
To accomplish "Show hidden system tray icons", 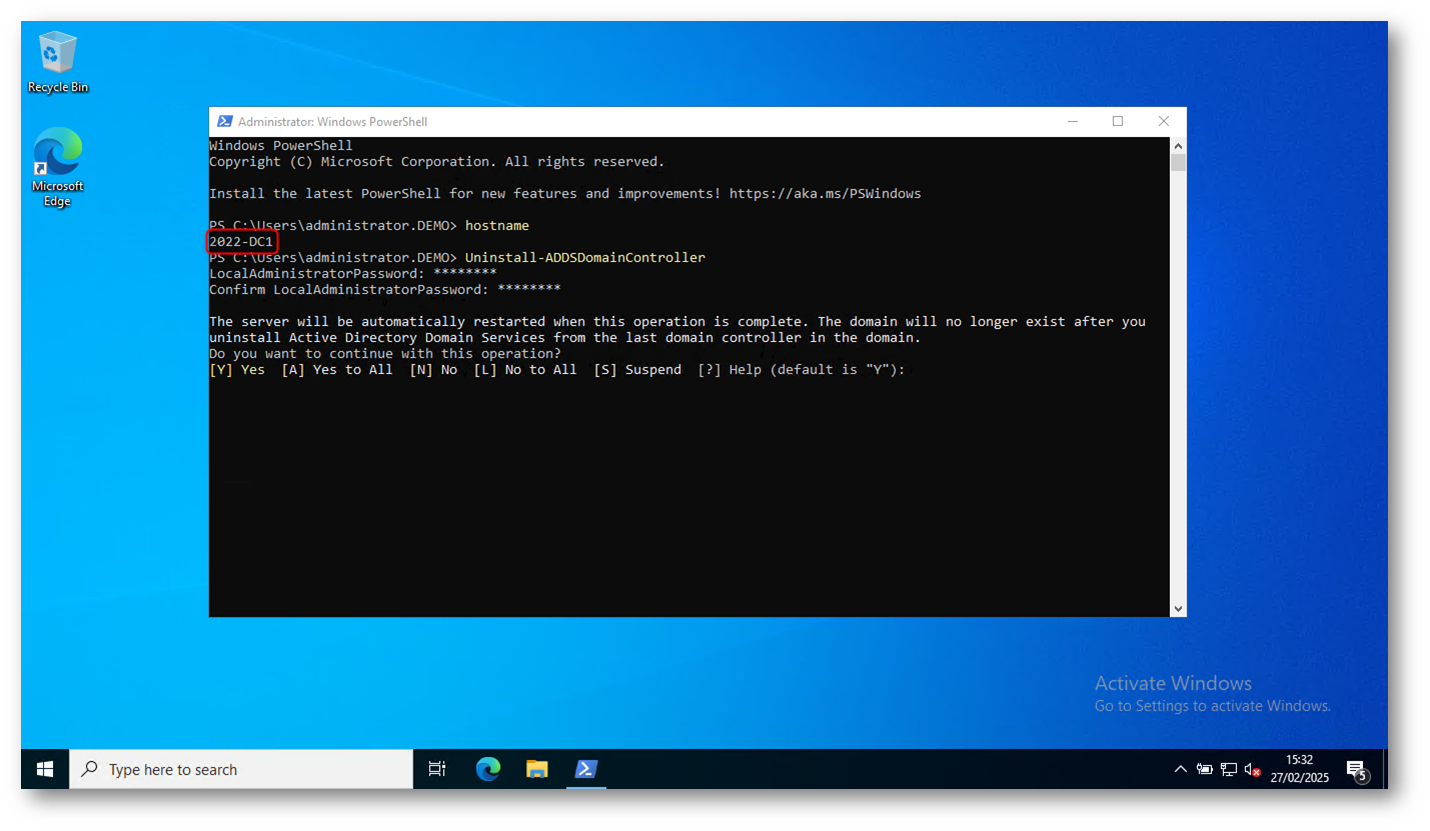I will [x=1180, y=770].
